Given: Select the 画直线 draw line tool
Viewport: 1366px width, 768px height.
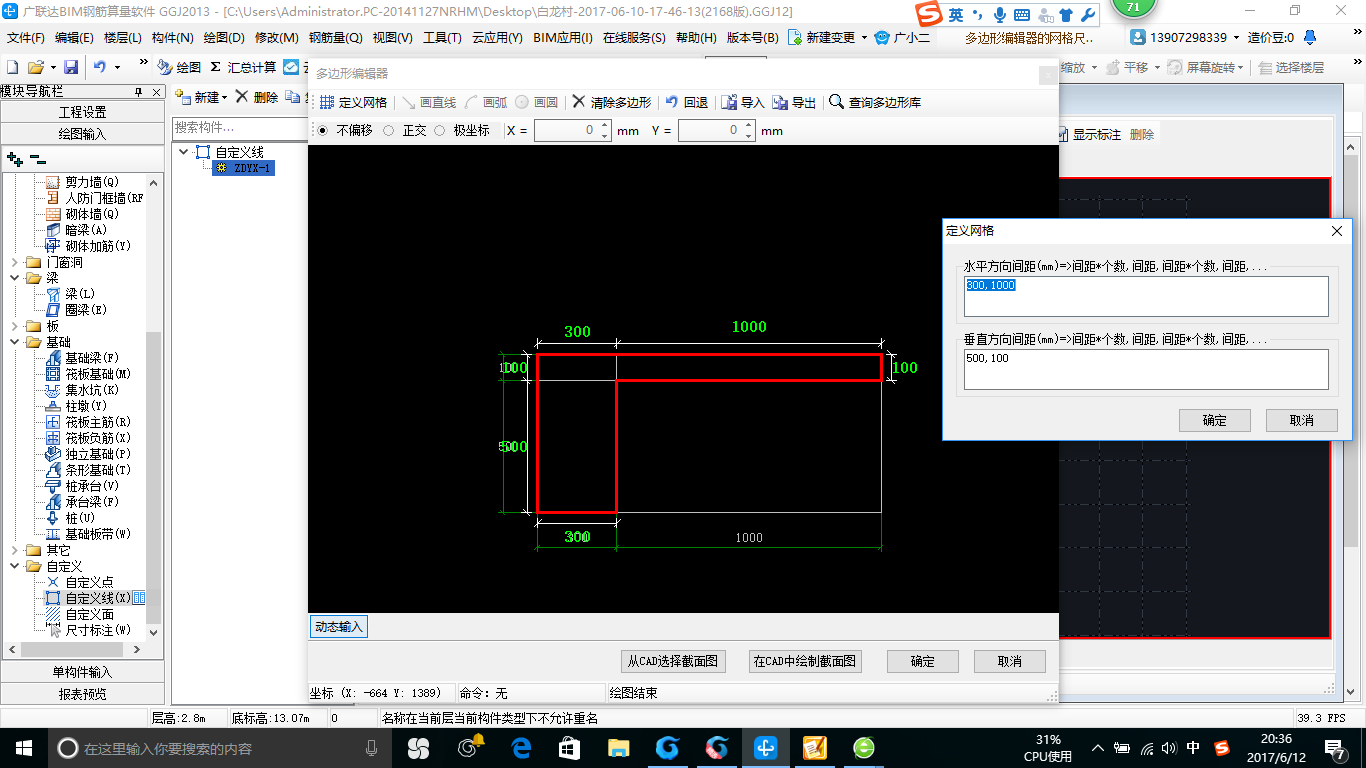Looking at the screenshot, I should (x=428, y=102).
